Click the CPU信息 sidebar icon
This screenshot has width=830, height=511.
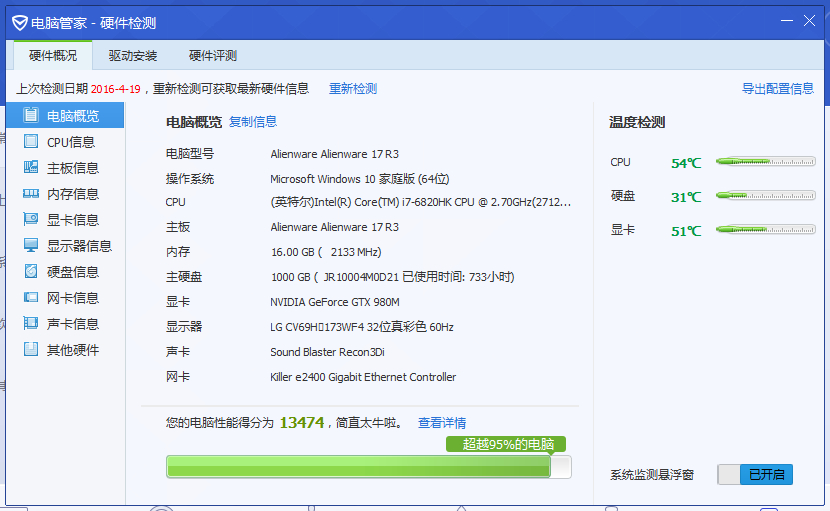pyautogui.click(x=31, y=141)
